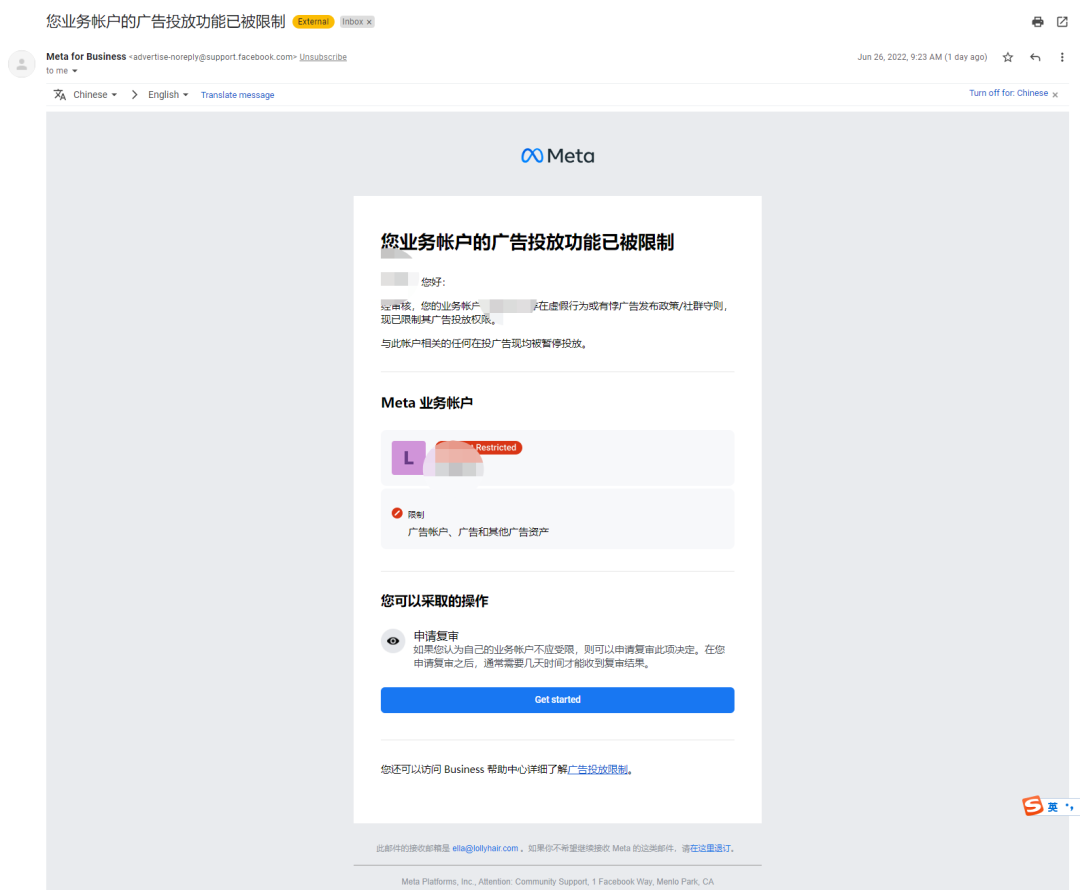This screenshot has width=1080, height=890.
Task: Click the red Restricted status badge
Action: pos(479,448)
